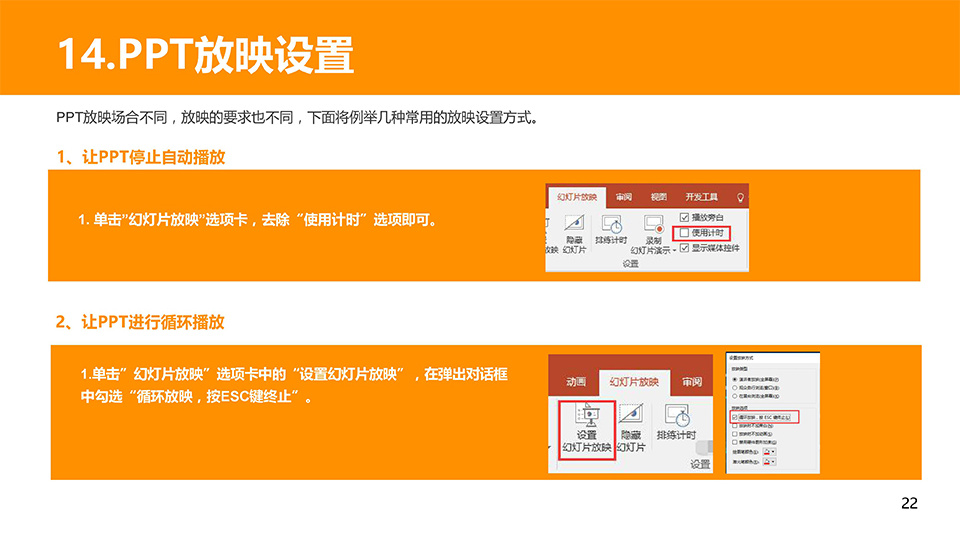Click the lightbulb icon beside 开发工具
The width and height of the screenshot is (960, 540).
(740, 197)
